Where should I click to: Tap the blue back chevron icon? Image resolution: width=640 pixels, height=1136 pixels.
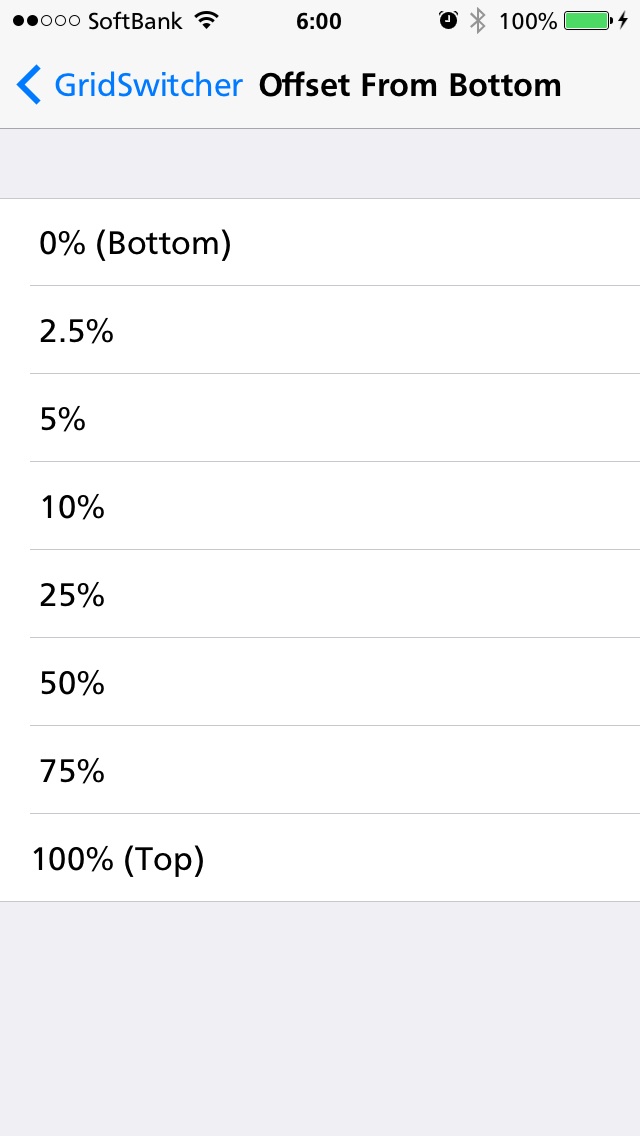[x=28, y=85]
